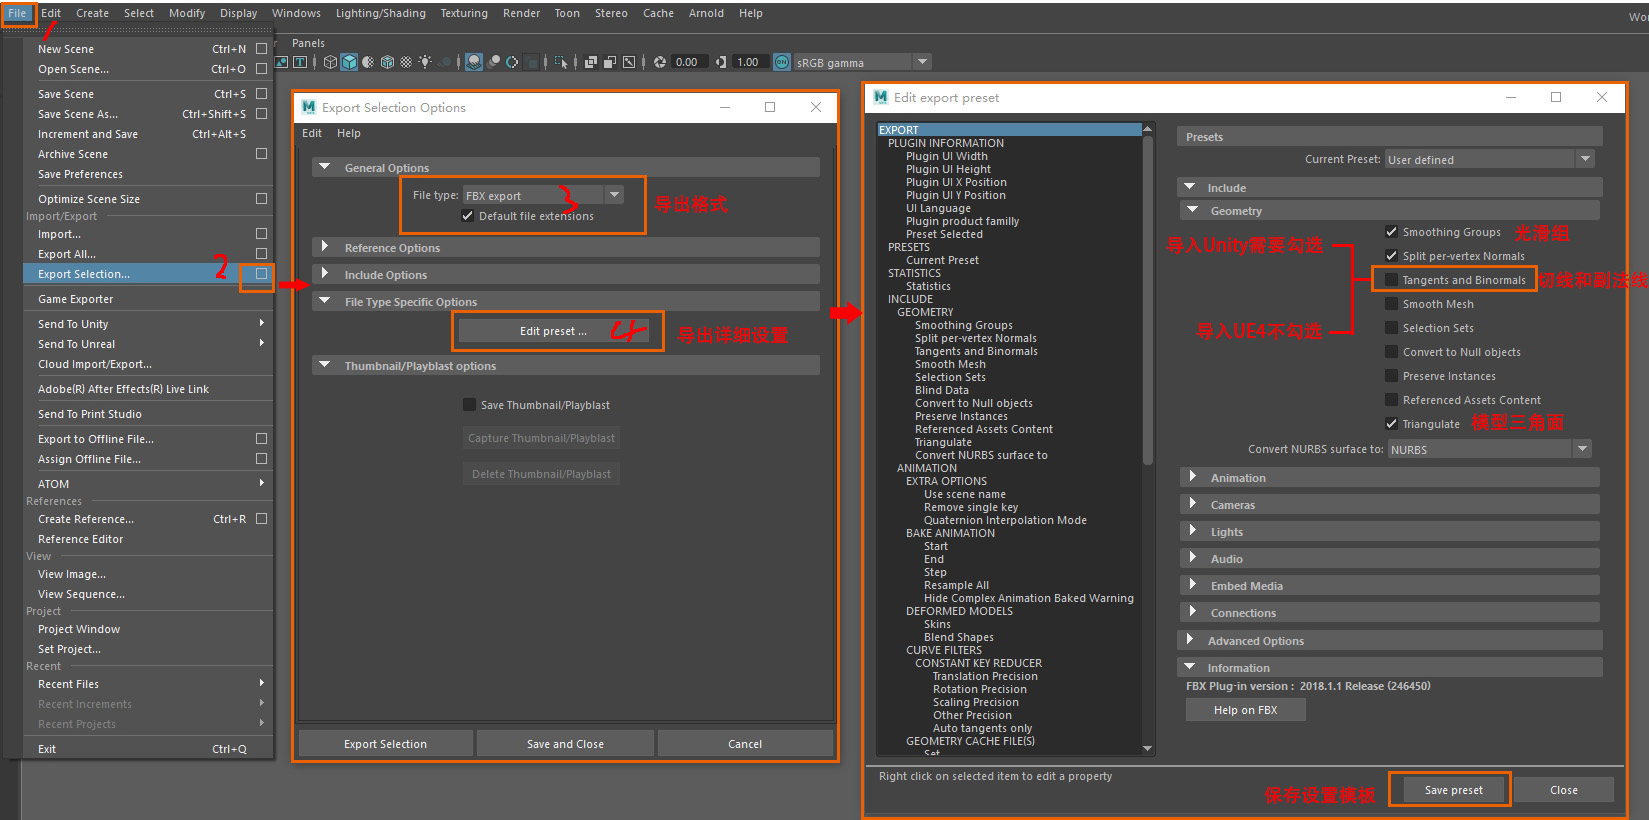The height and width of the screenshot is (820, 1649).
Task: Open Convert NURBS surface to dropdown
Action: tap(1490, 449)
